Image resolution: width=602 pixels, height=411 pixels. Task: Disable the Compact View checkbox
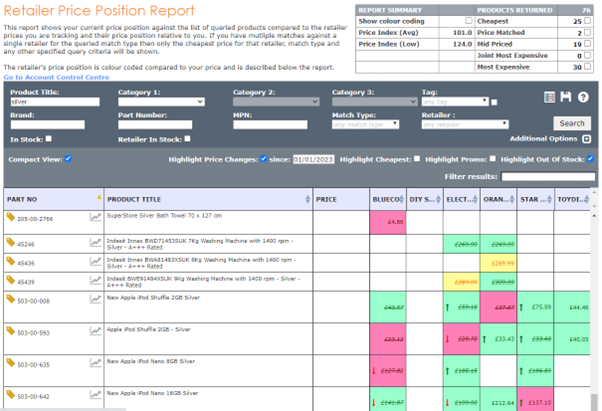coord(68,158)
